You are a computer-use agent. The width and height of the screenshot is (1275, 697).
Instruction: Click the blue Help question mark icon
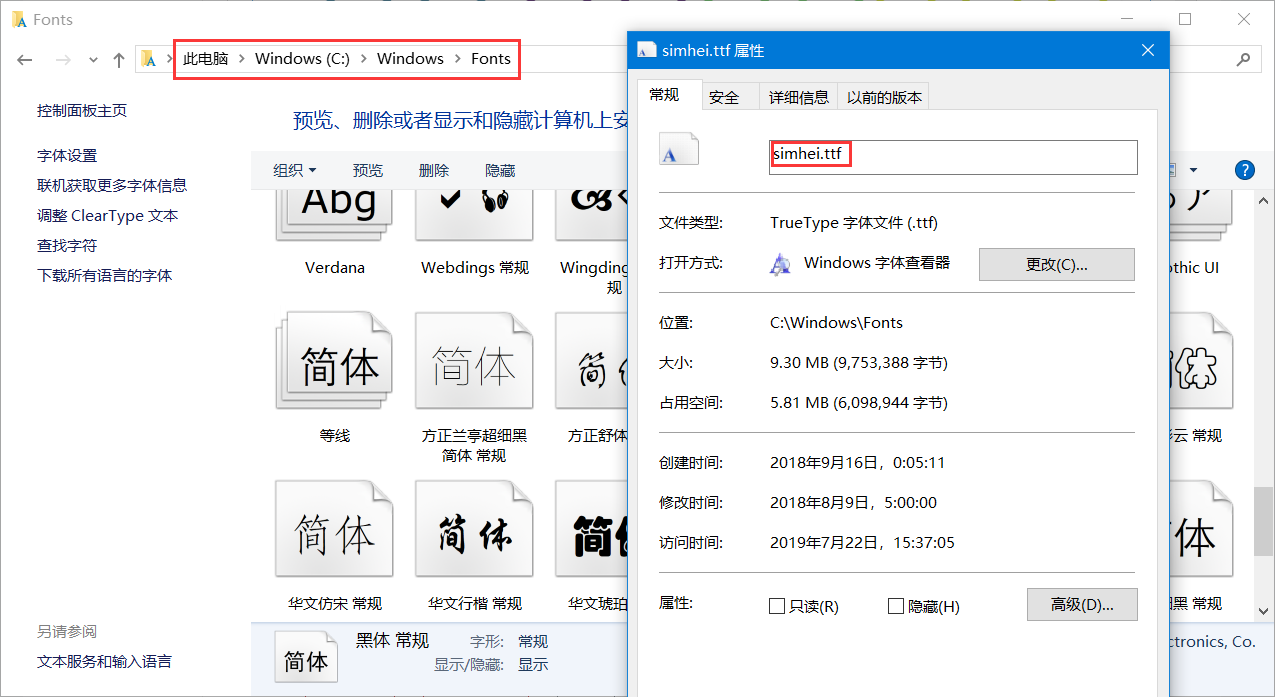point(1244,169)
